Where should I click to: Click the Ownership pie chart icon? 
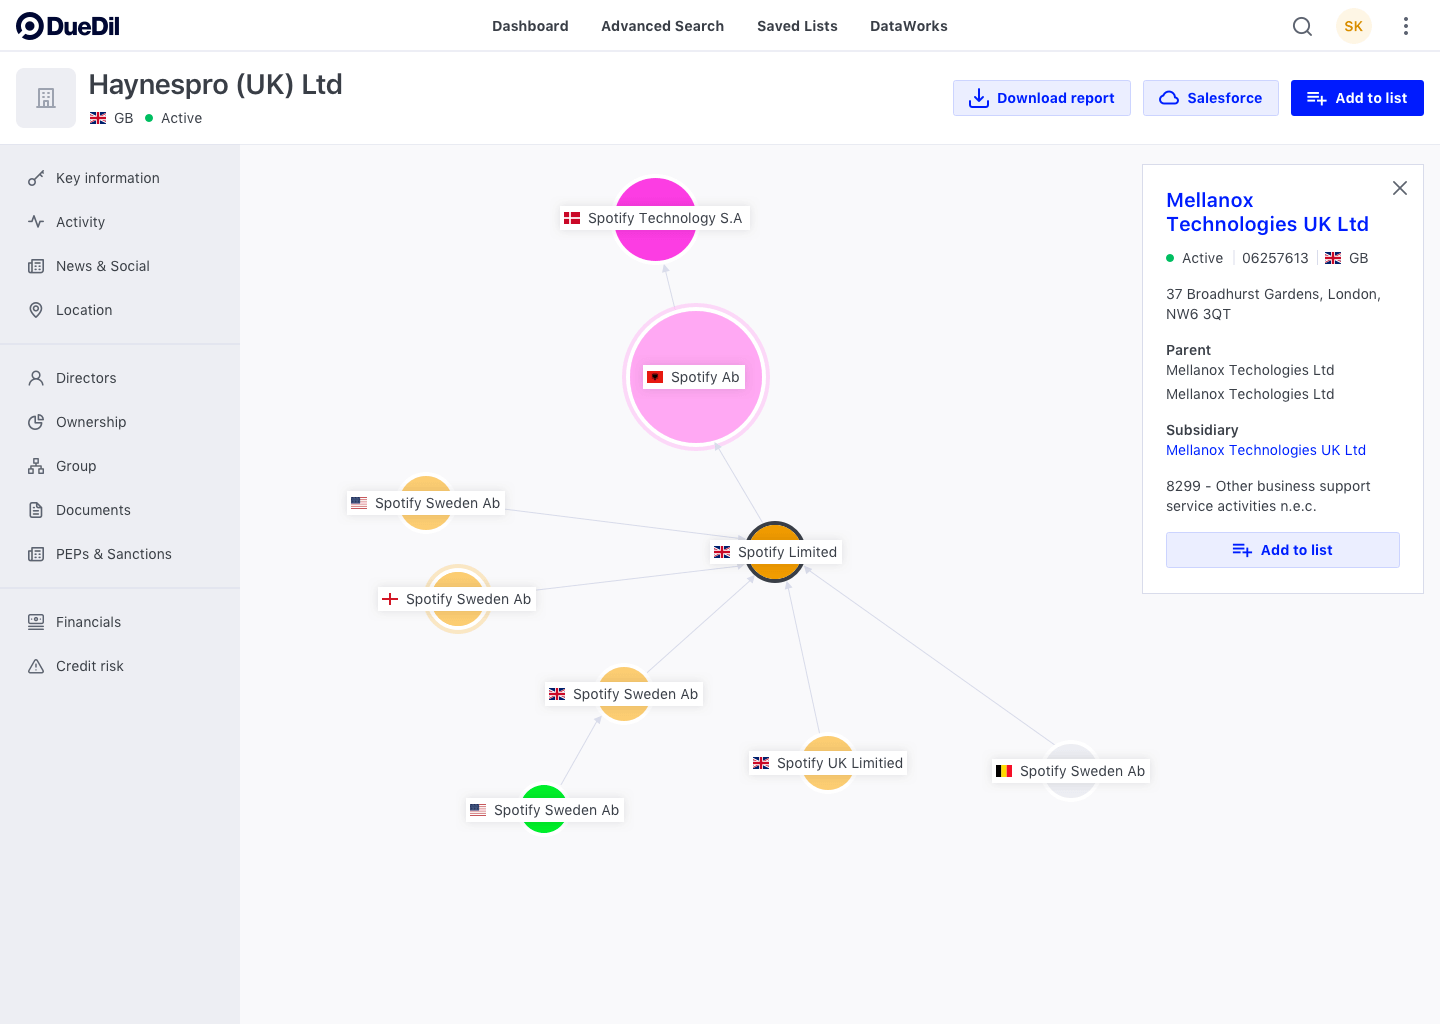click(36, 422)
